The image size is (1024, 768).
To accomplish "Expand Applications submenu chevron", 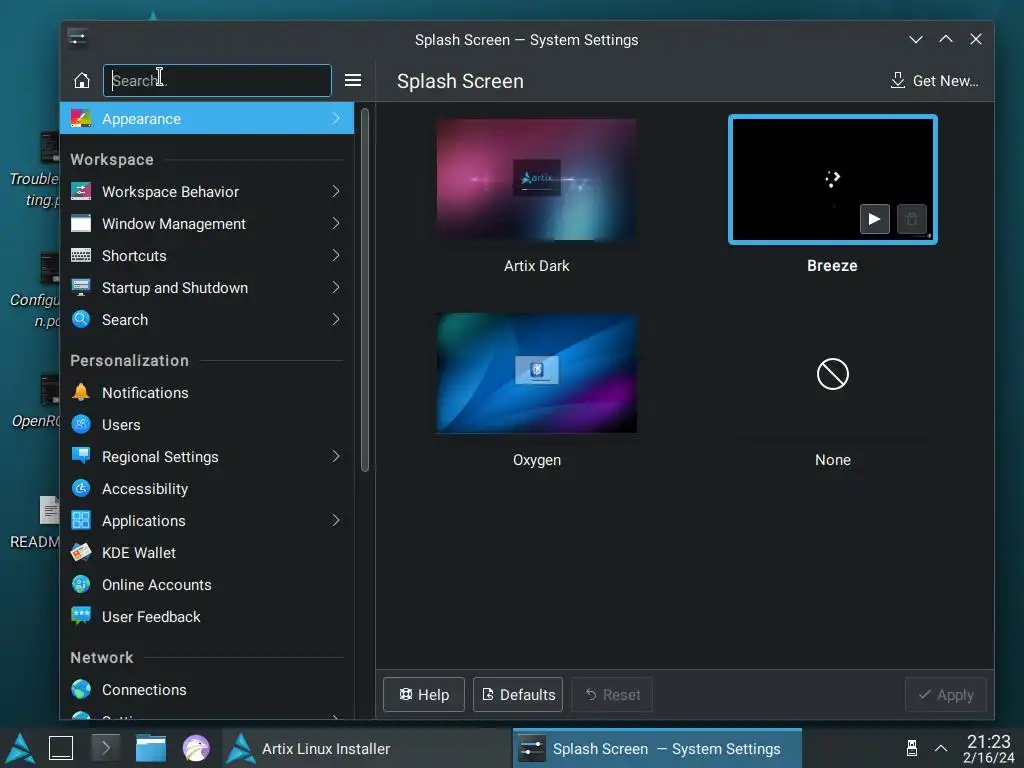I will tap(336, 520).
